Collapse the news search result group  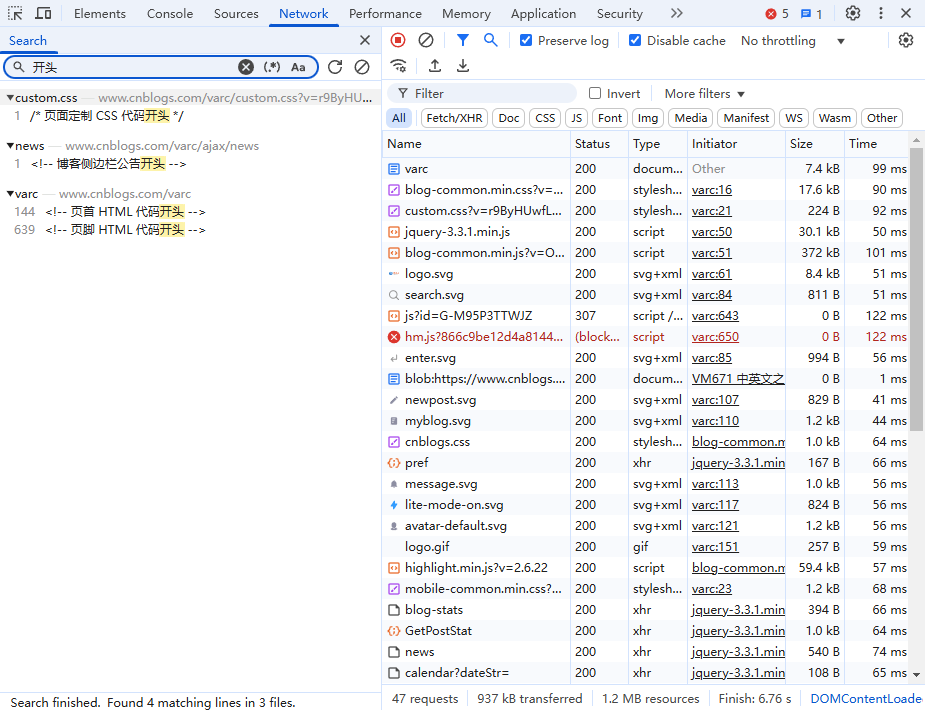[10, 145]
